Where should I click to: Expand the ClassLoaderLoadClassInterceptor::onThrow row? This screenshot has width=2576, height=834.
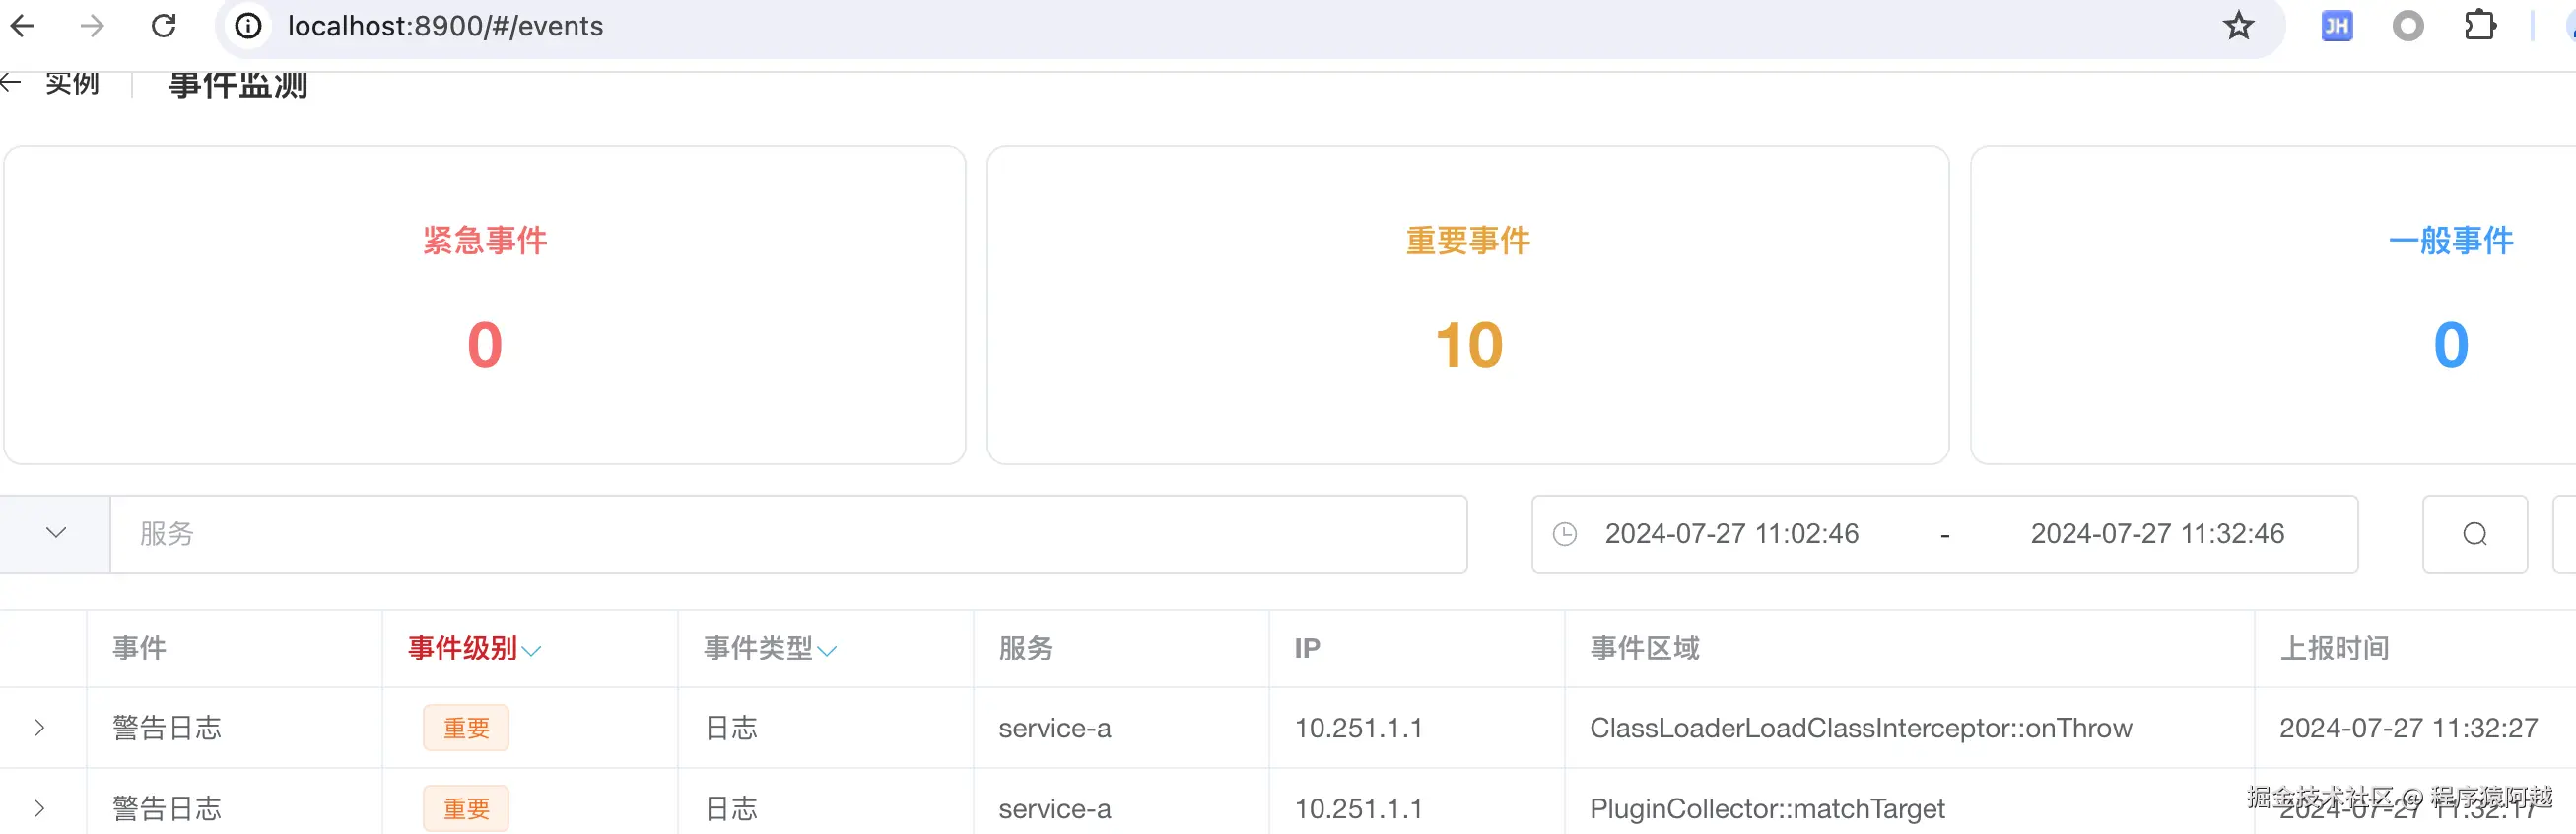[40, 728]
